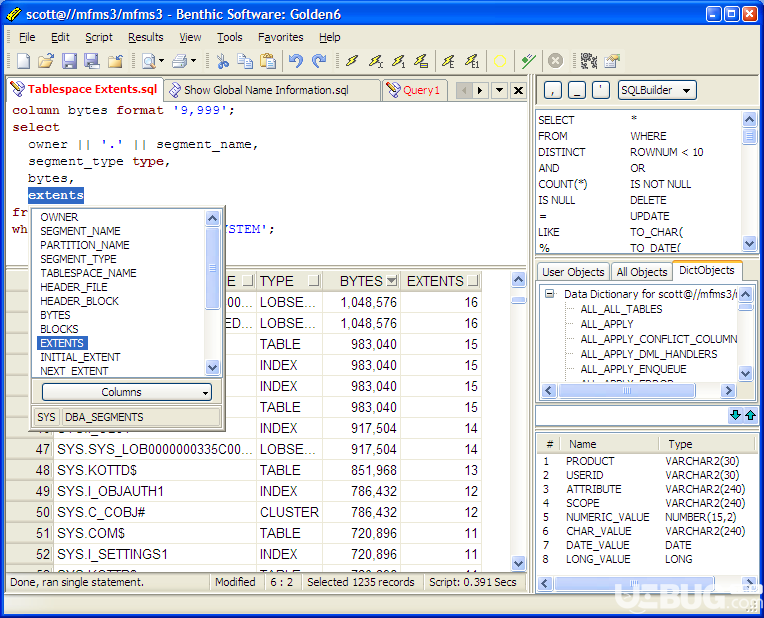Screen dimensions: 764x618
Task: Select ALL_ALL_TABLES in the dictionary tree
Action: [x=621, y=309]
